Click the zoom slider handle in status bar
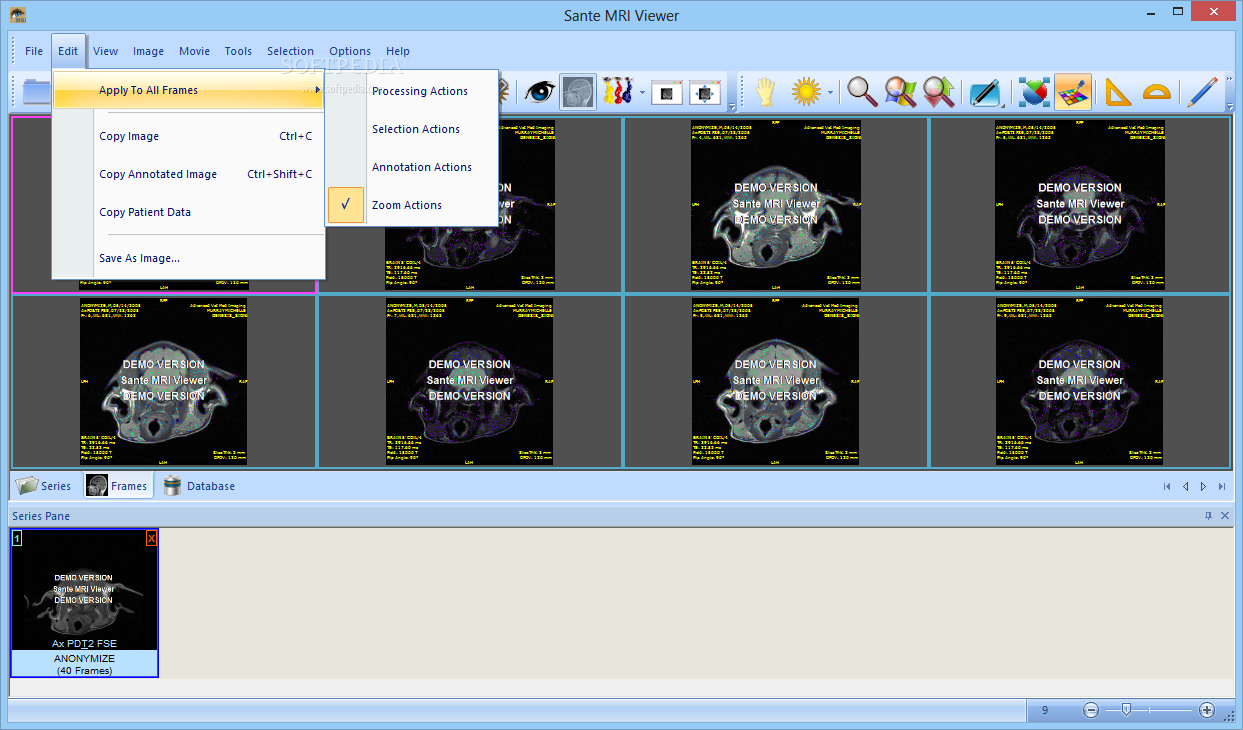1243x730 pixels. 1126,709
